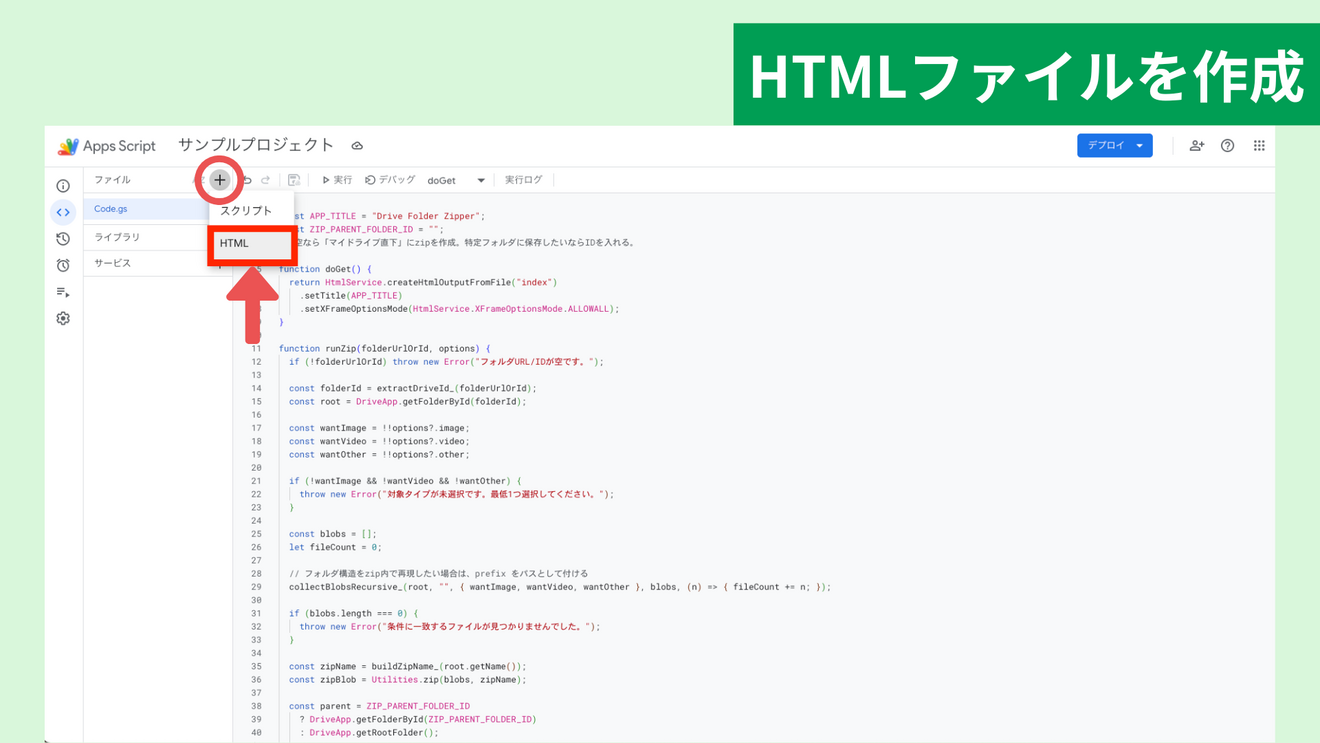The image size is (1320, 743).
Task: Click line number 12 in the gutter
Action: point(257,362)
